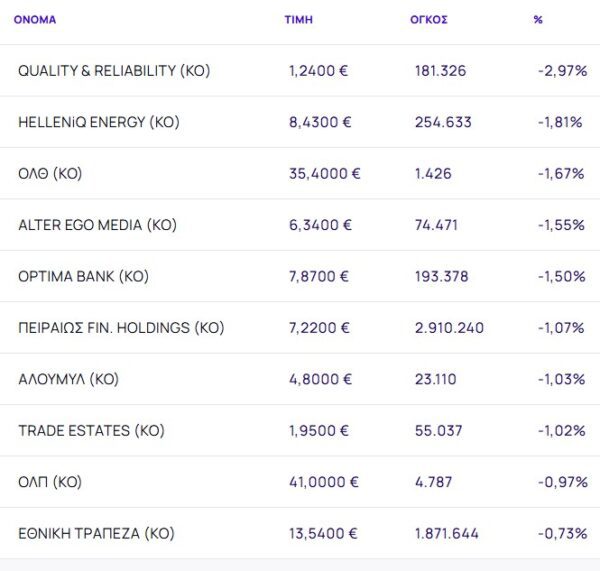Select the ΟΛΘ (ΚΟ) stock name
This screenshot has width=600, height=571.
50,174
